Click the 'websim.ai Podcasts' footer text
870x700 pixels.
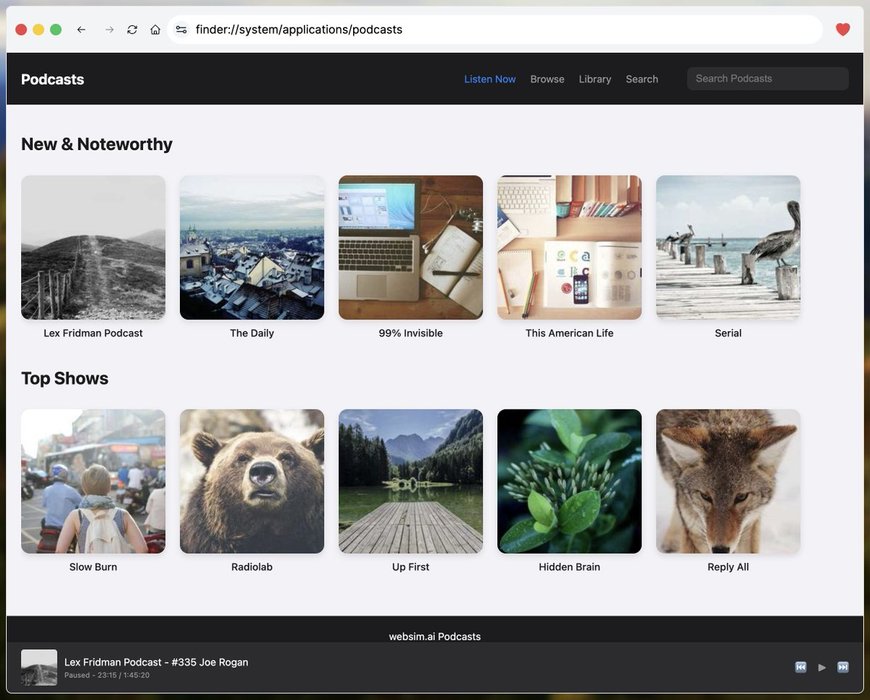tap(434, 636)
